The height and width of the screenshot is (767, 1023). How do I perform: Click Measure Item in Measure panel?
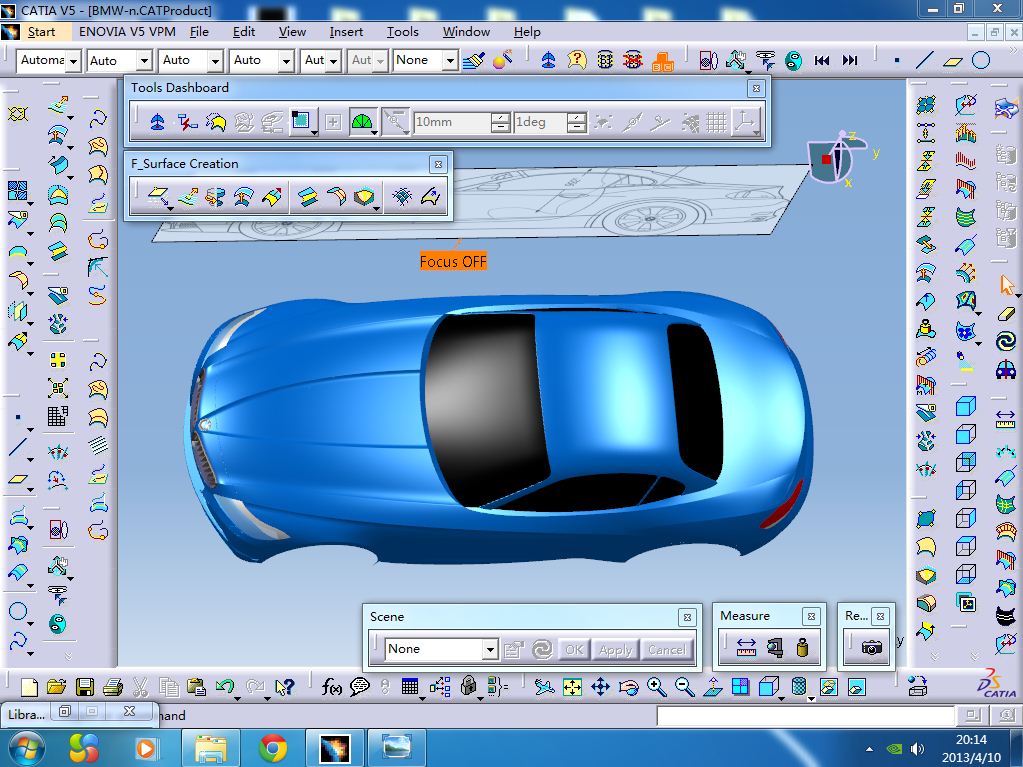[774, 648]
